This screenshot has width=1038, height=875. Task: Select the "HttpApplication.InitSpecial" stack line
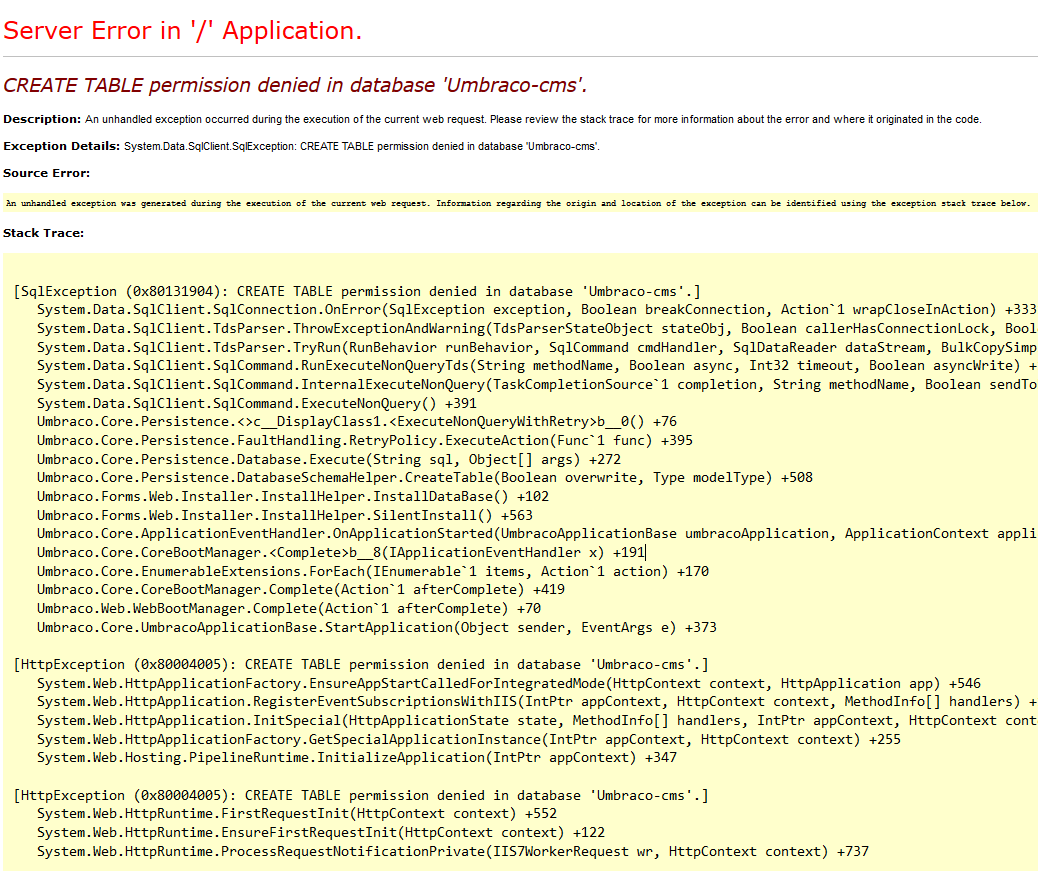(537, 721)
